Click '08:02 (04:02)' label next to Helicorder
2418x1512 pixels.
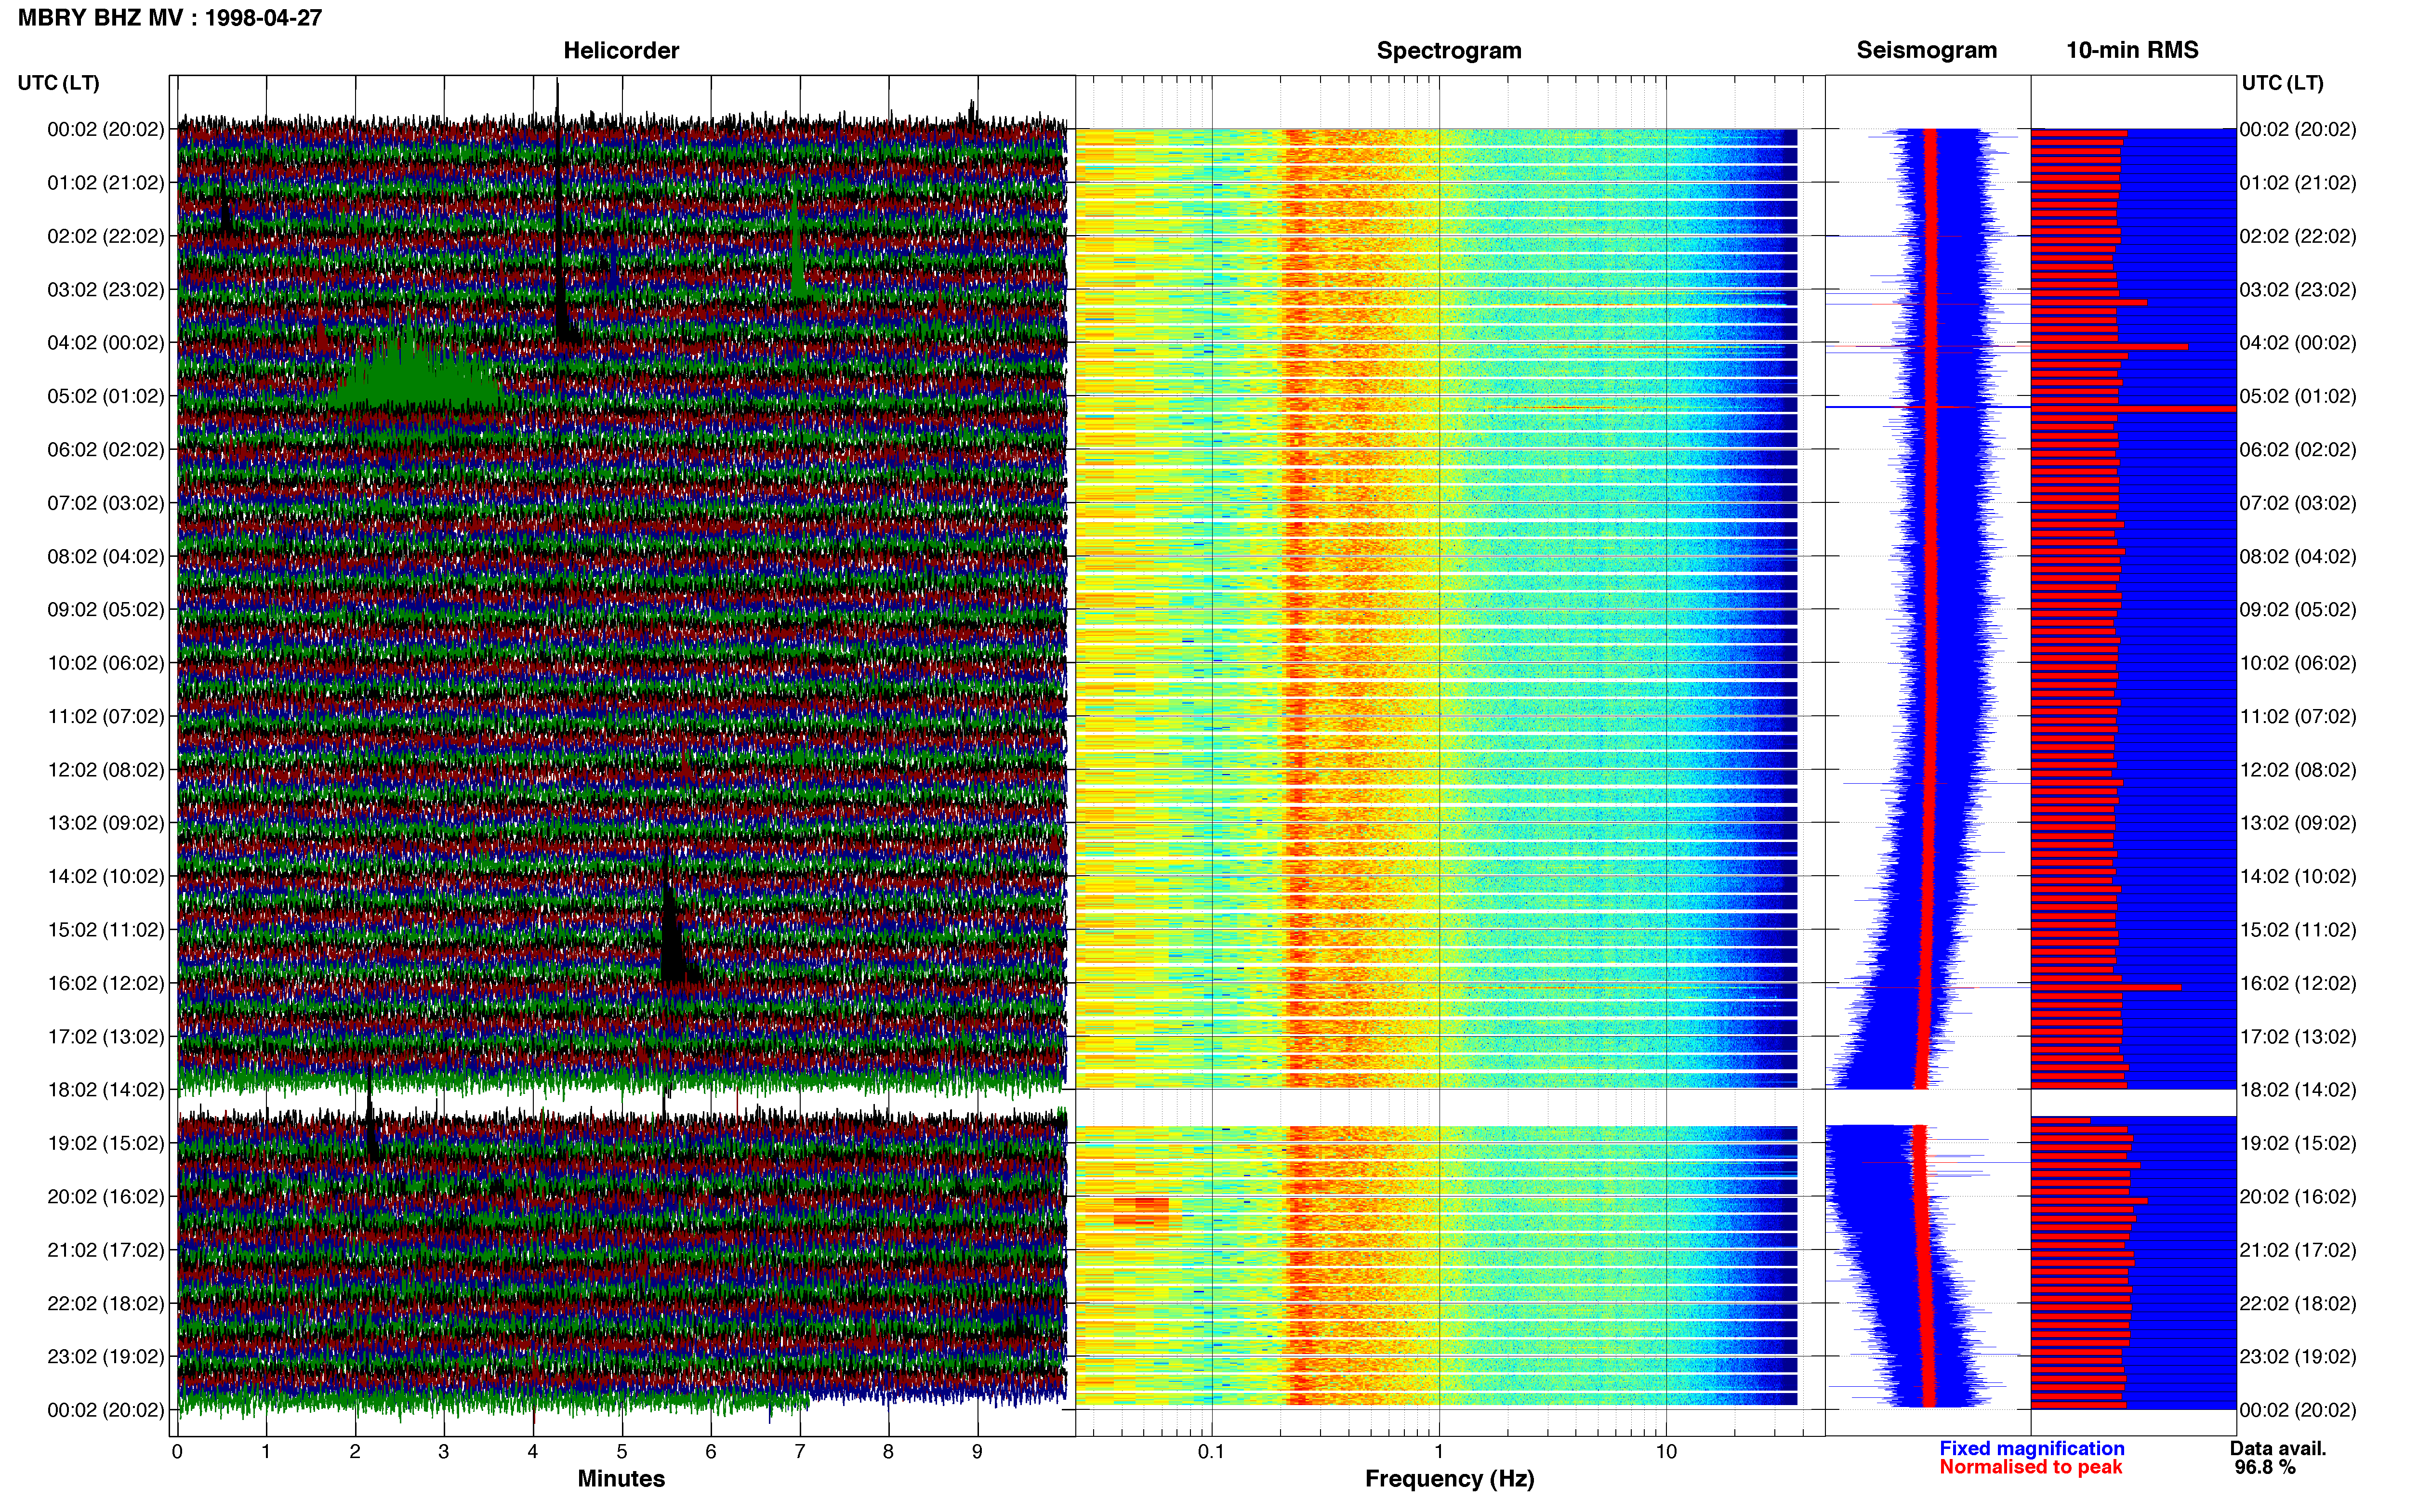[x=106, y=556]
